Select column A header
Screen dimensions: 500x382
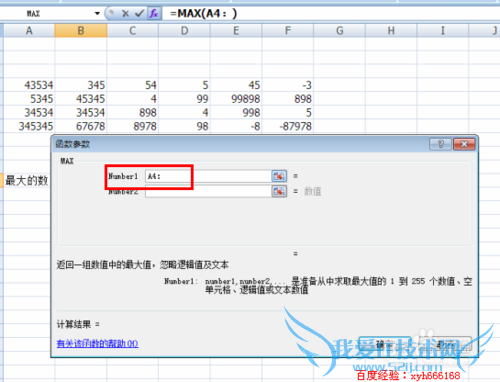pyautogui.click(x=29, y=31)
